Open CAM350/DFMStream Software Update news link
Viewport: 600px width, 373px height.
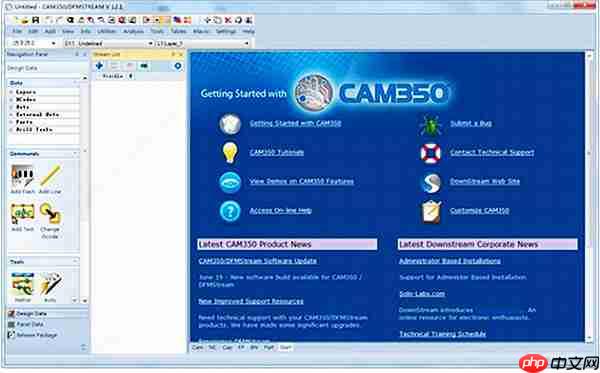258,261
